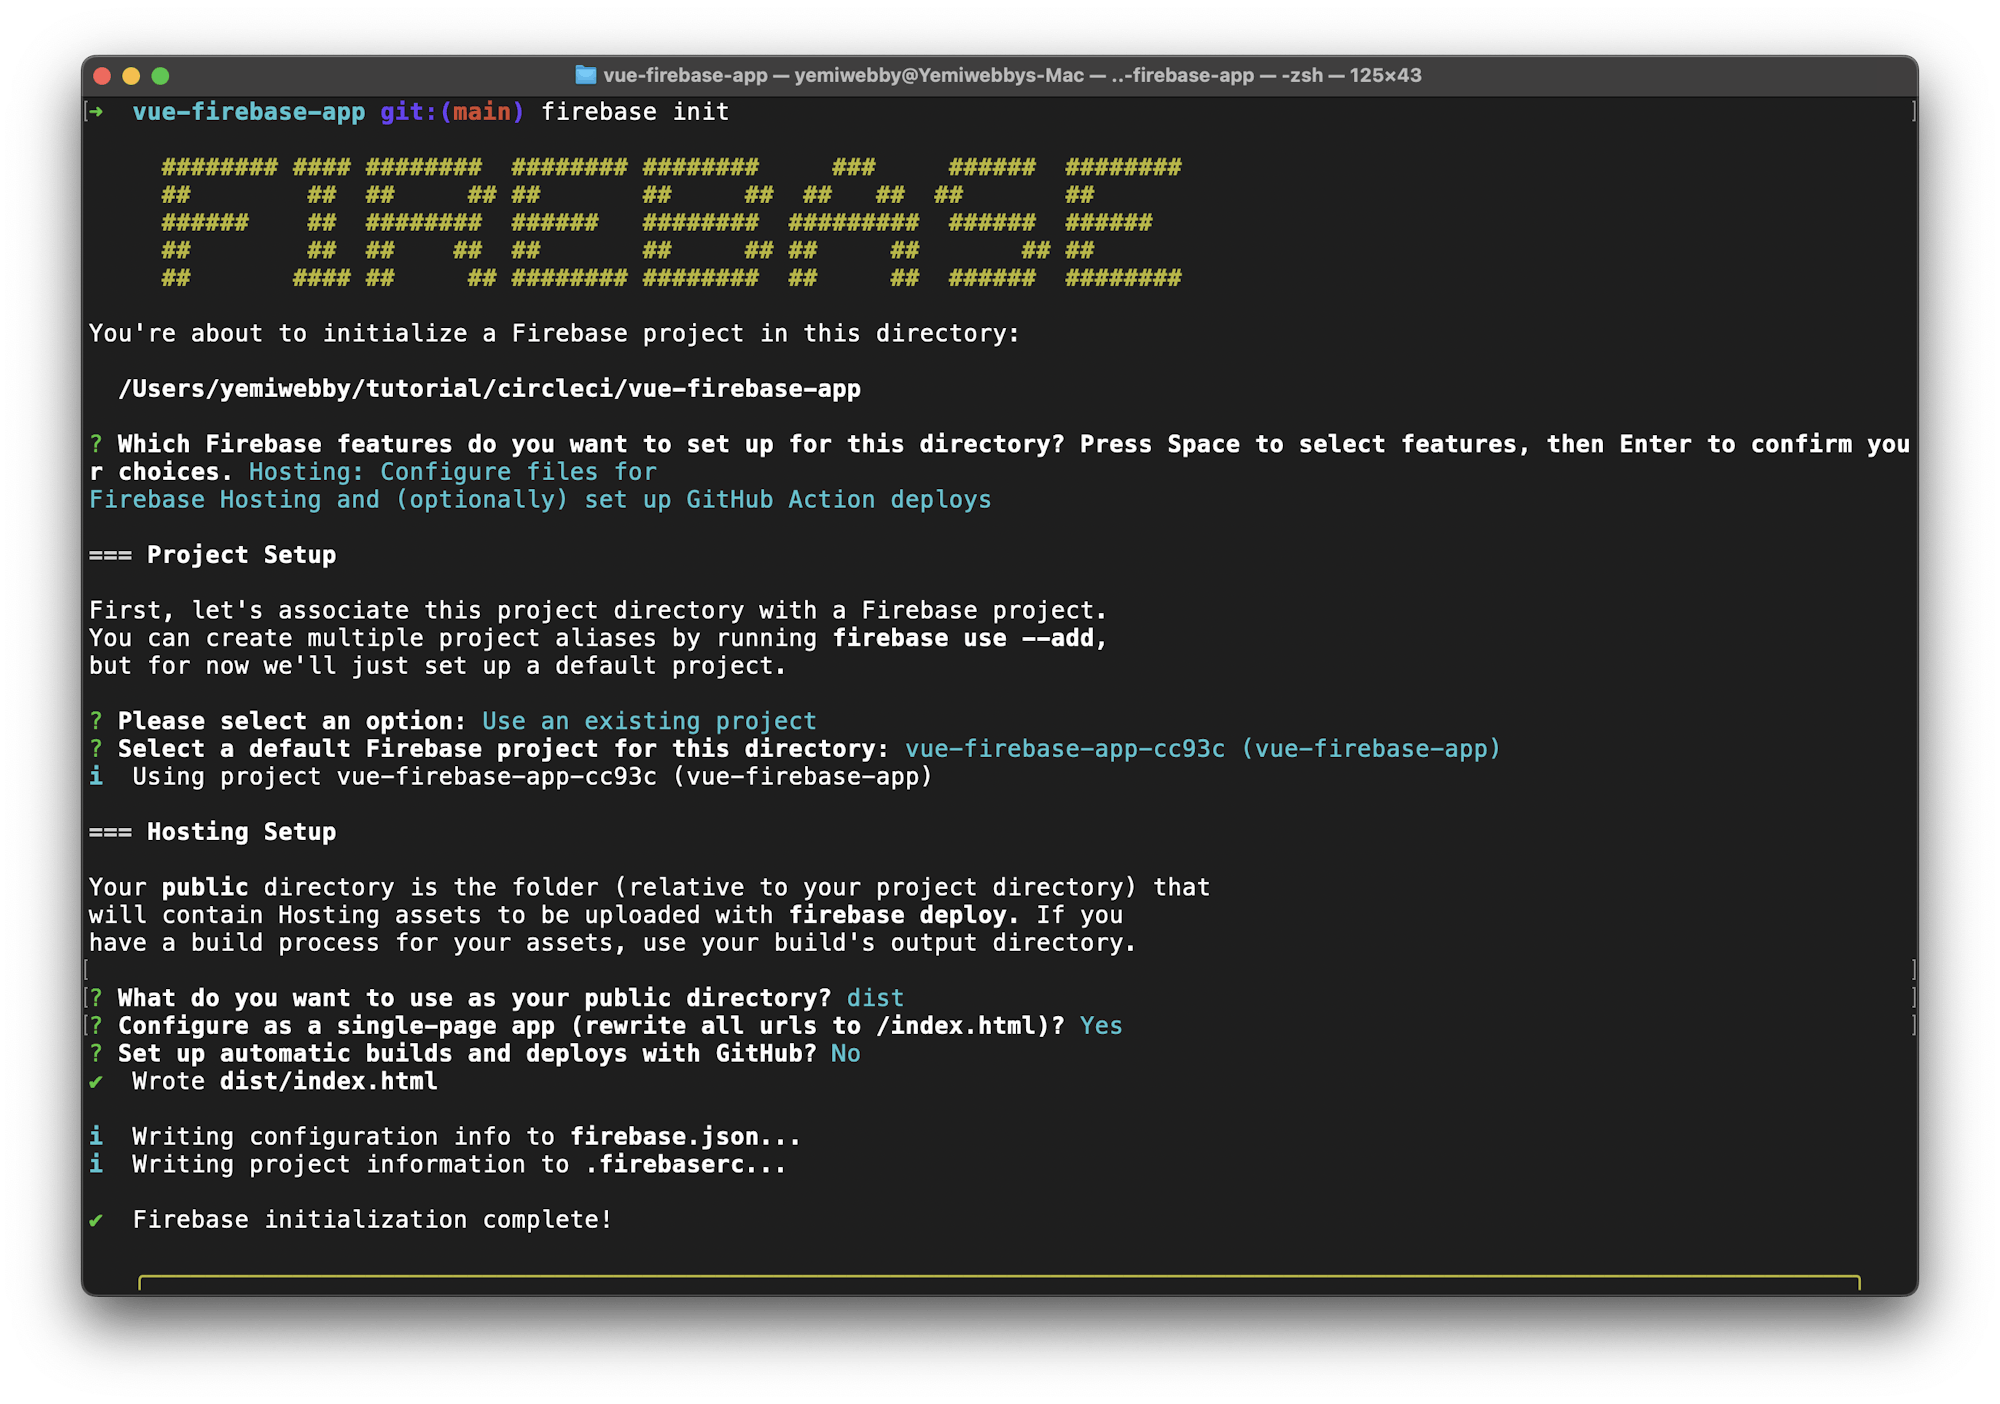Click the firebase init command text
The image size is (2000, 1404).
point(636,112)
